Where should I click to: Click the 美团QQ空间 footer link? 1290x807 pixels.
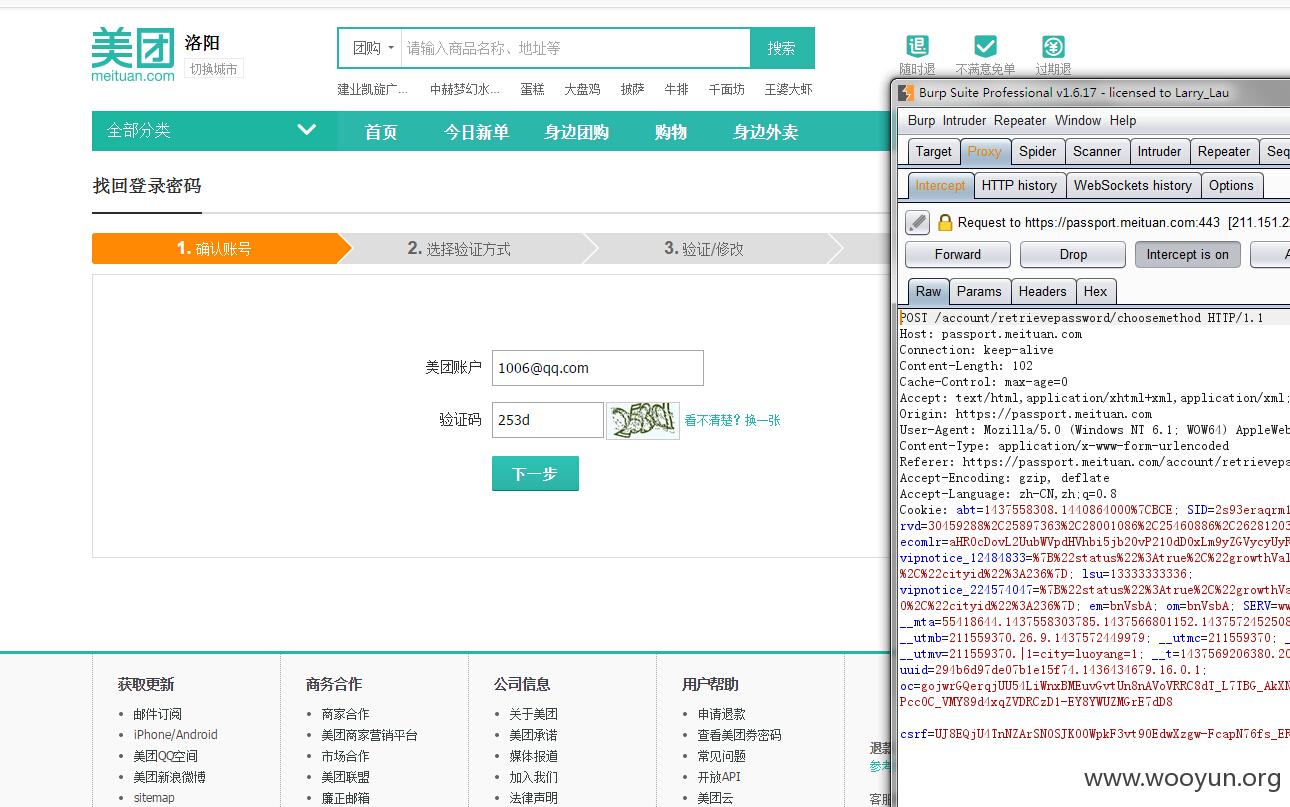coord(166,756)
